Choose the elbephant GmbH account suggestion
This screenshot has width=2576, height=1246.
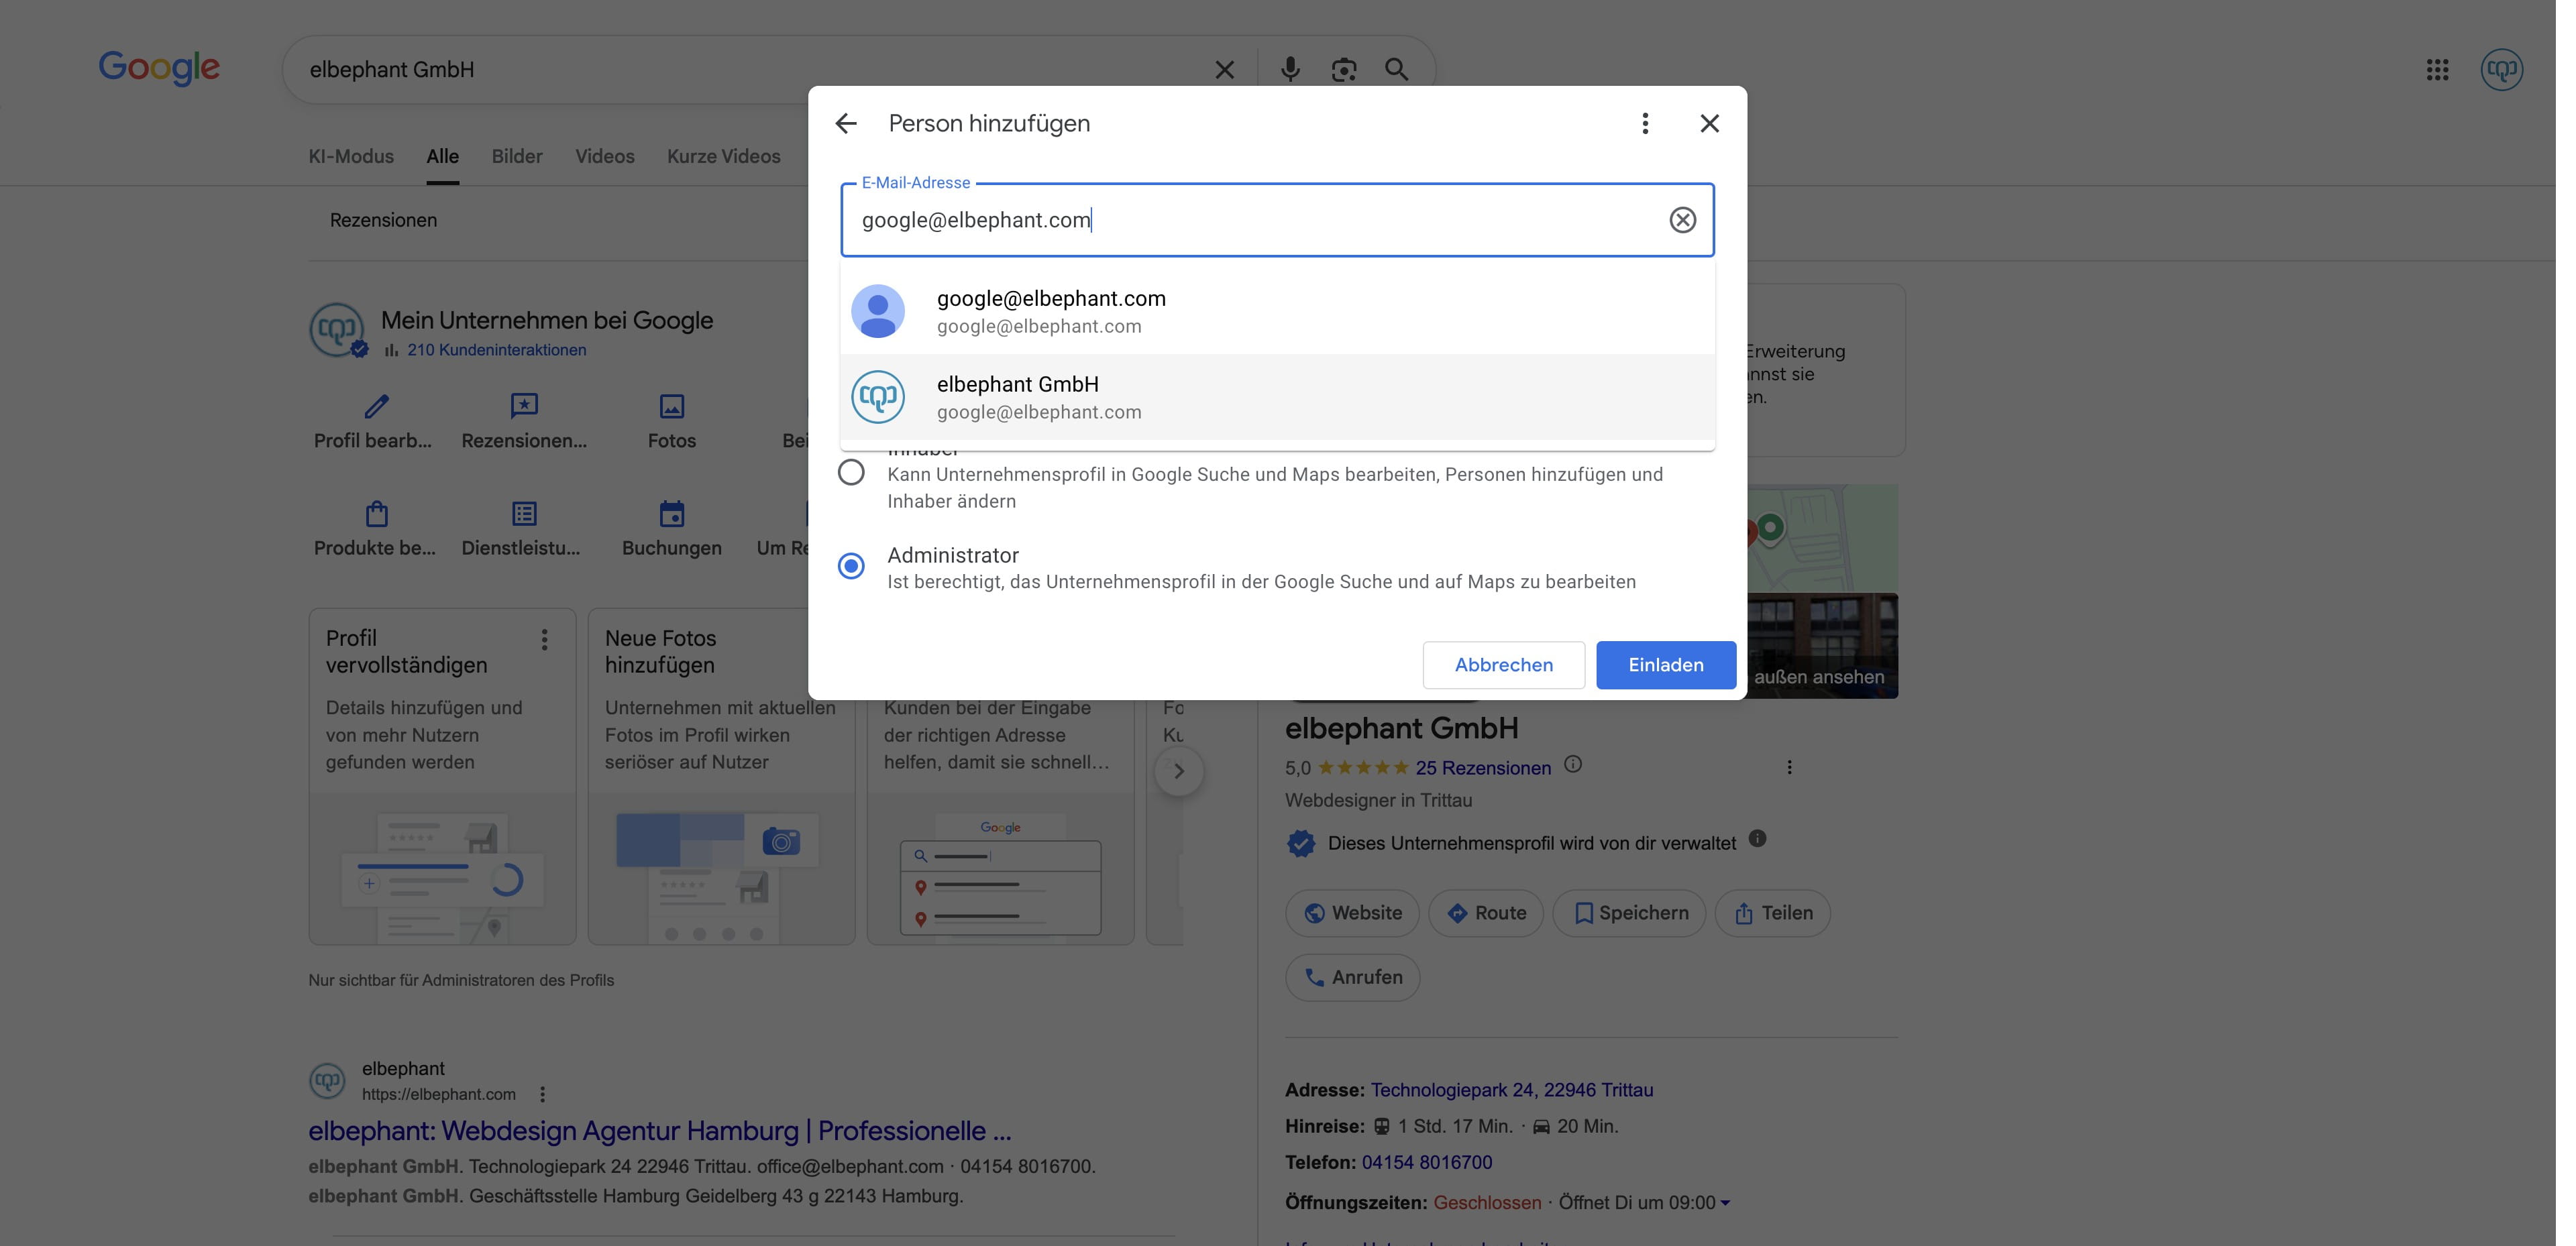point(1277,397)
